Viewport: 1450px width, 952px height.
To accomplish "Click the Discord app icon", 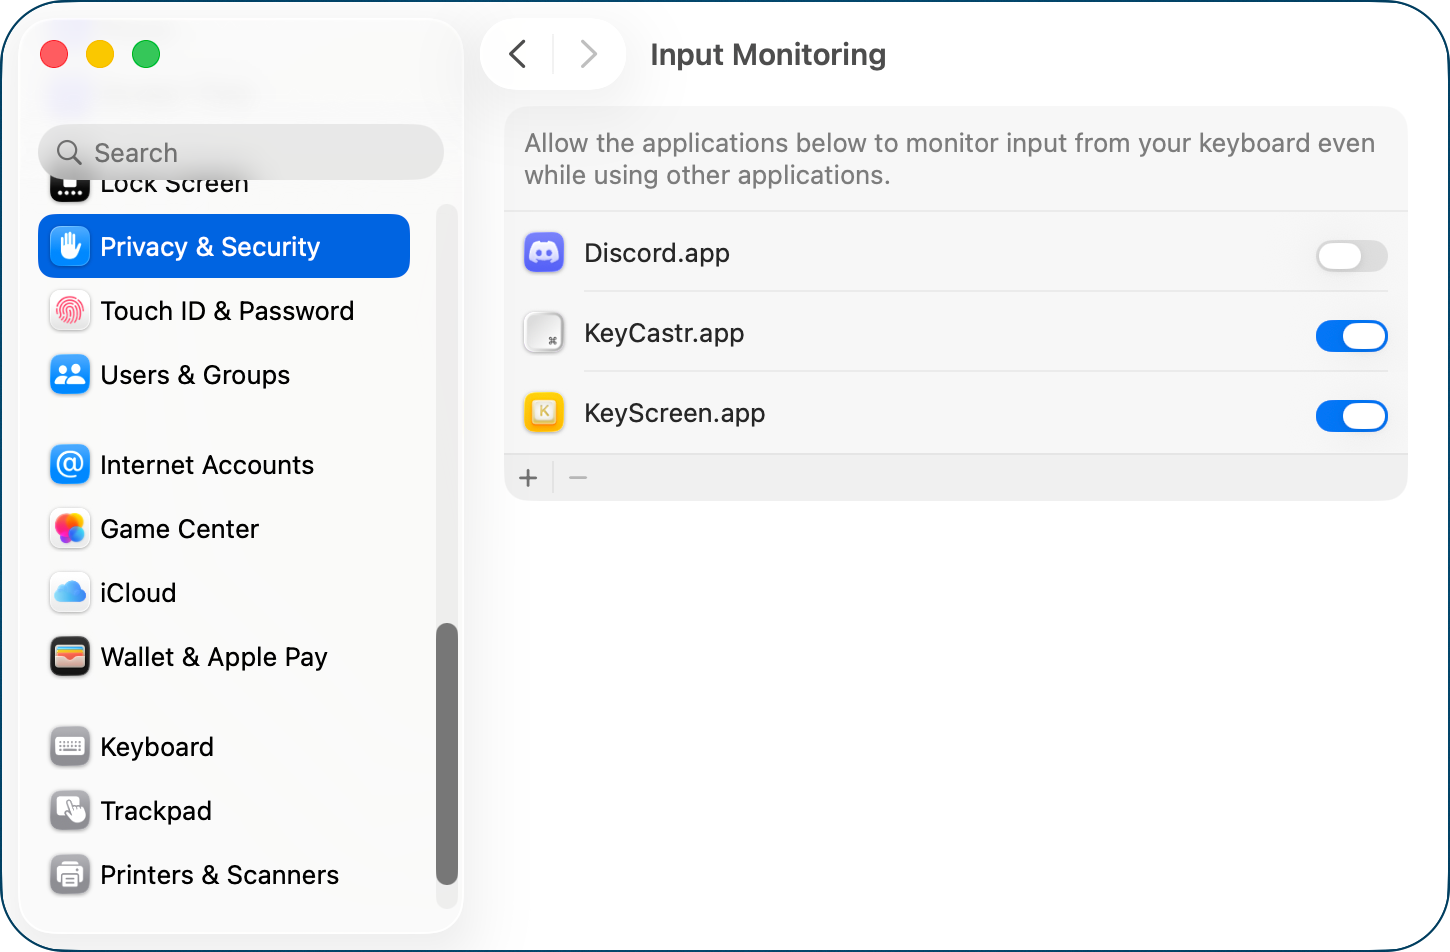I will (544, 252).
